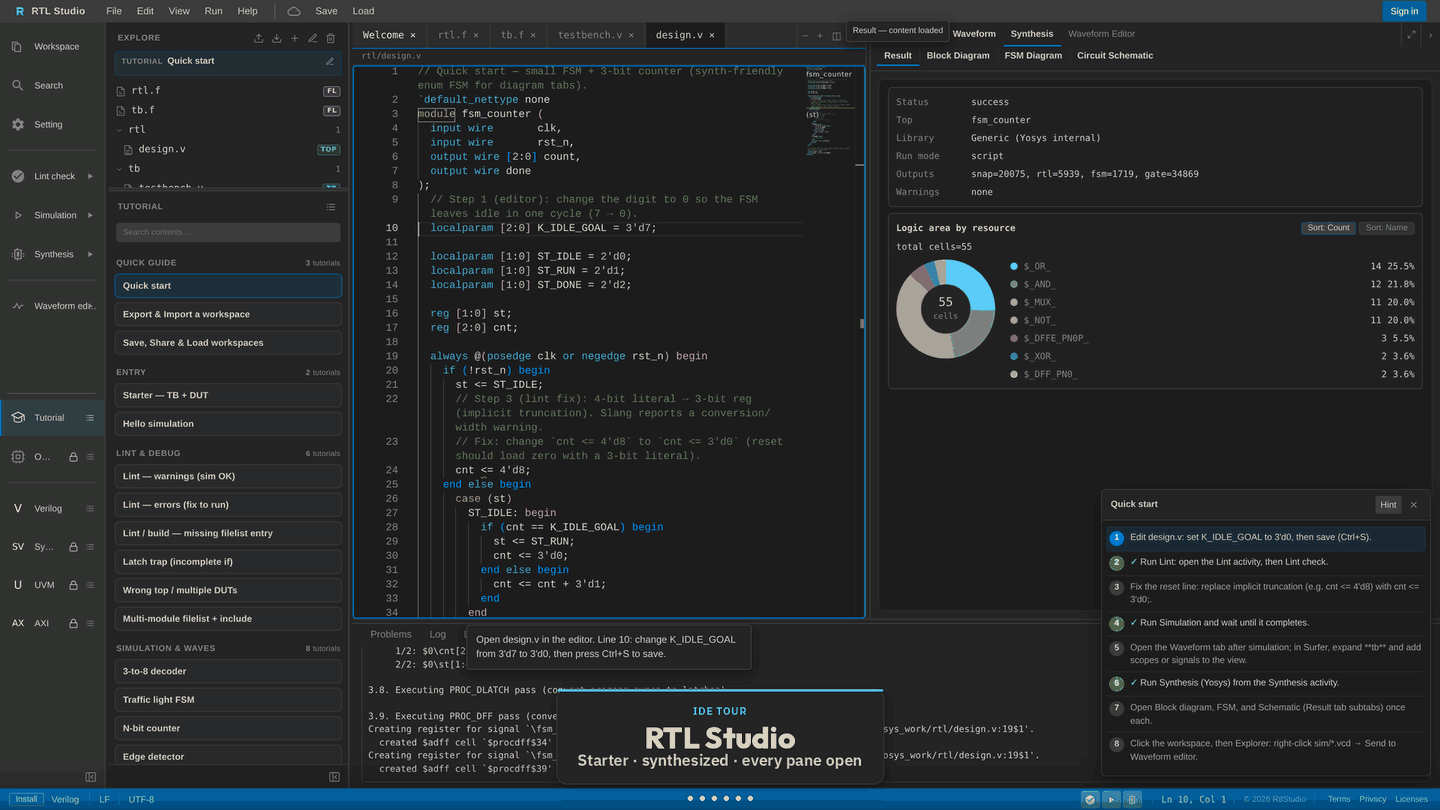Click the donut chart of logic cells

(945, 309)
